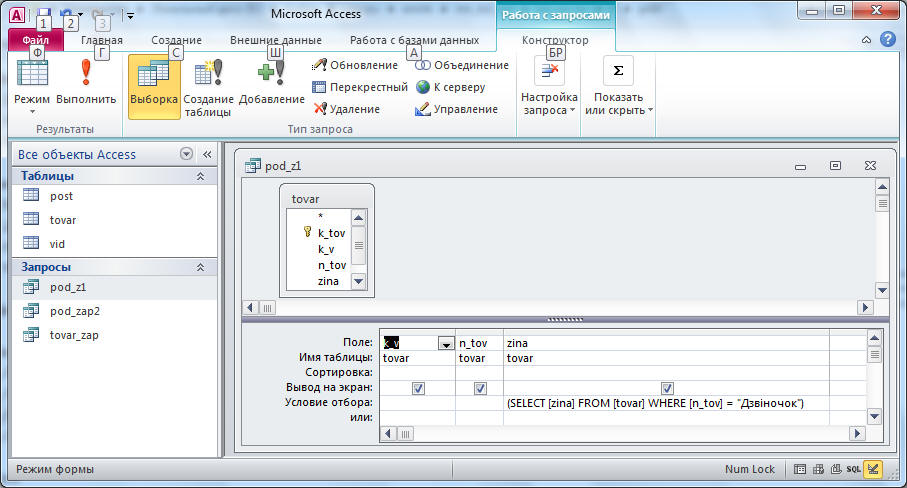Open the Файл tab
This screenshot has height=488, width=907.
point(36,40)
